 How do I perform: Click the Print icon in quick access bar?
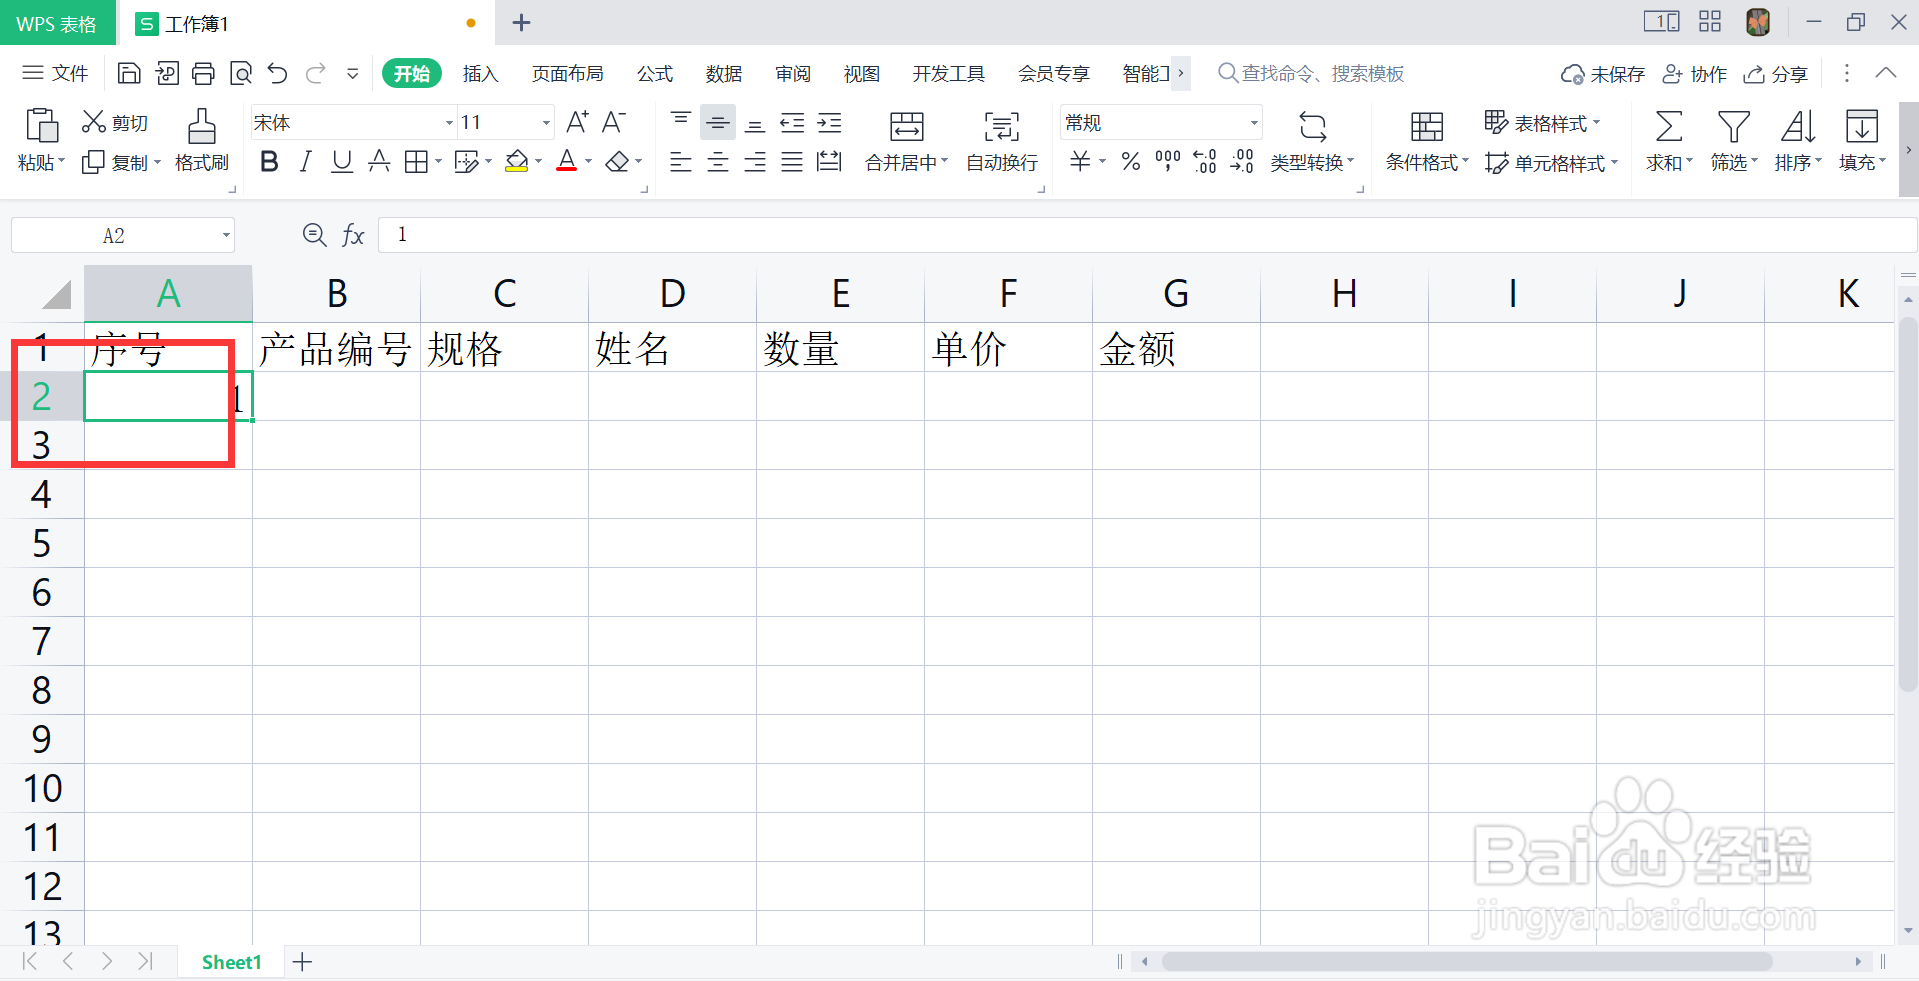pos(203,73)
